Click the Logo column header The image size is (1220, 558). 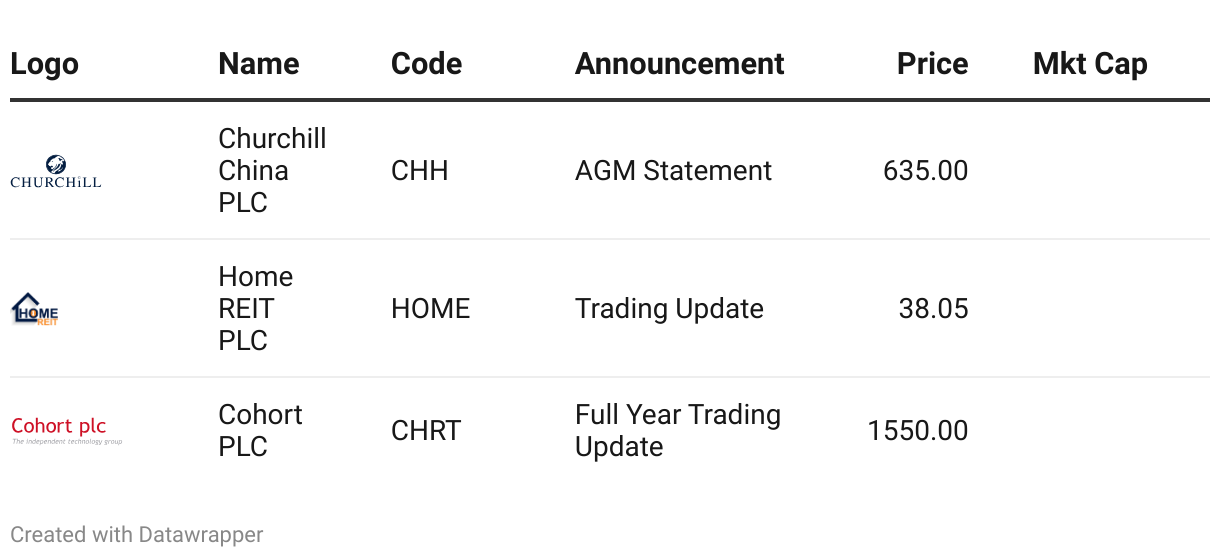click(44, 64)
